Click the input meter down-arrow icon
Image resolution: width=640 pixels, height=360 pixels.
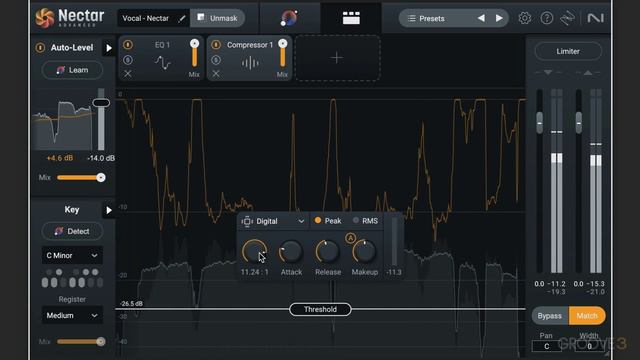[x=548, y=73]
